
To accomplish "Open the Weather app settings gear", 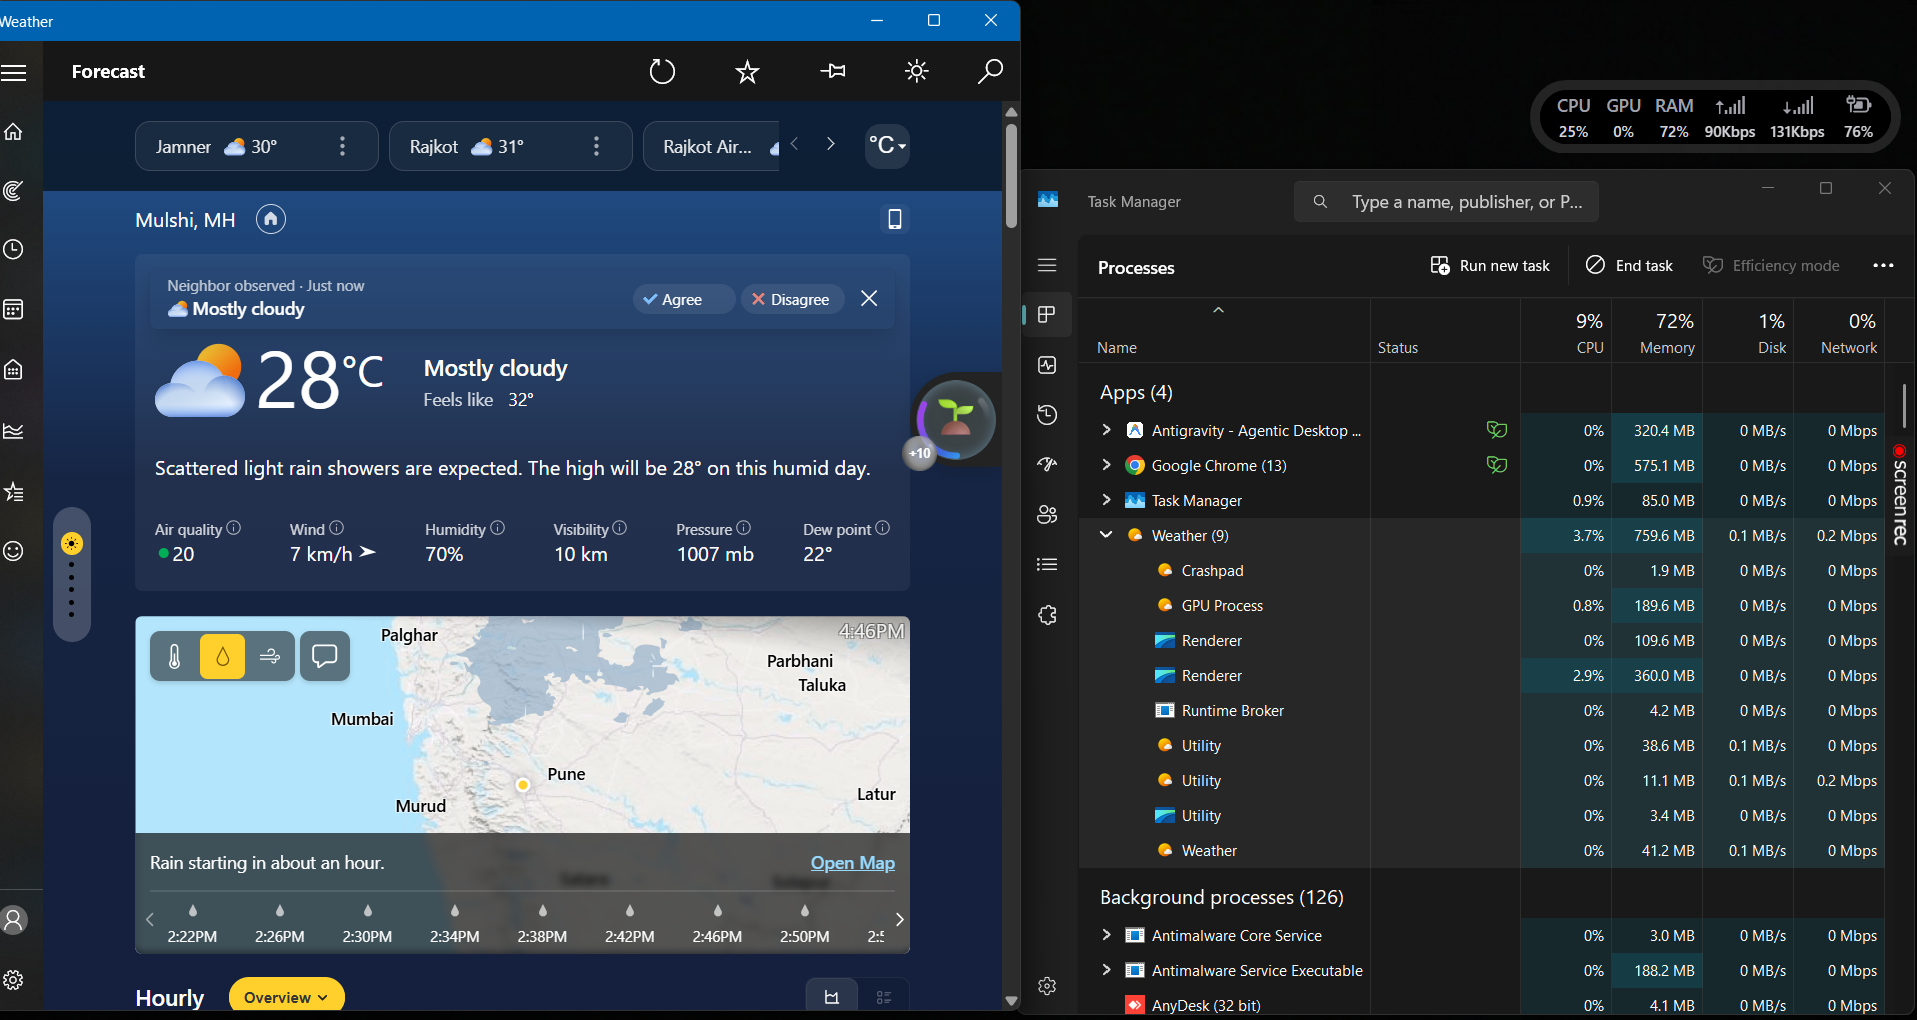I will point(14,980).
